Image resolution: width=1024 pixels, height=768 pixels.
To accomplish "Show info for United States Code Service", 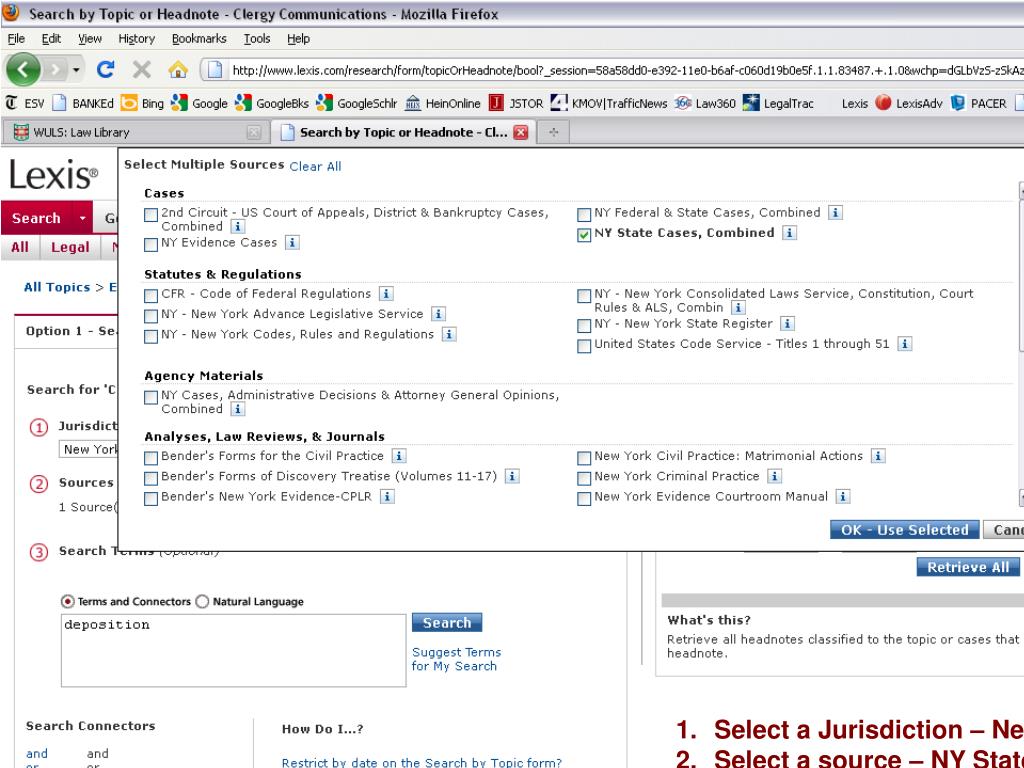I will click(904, 344).
